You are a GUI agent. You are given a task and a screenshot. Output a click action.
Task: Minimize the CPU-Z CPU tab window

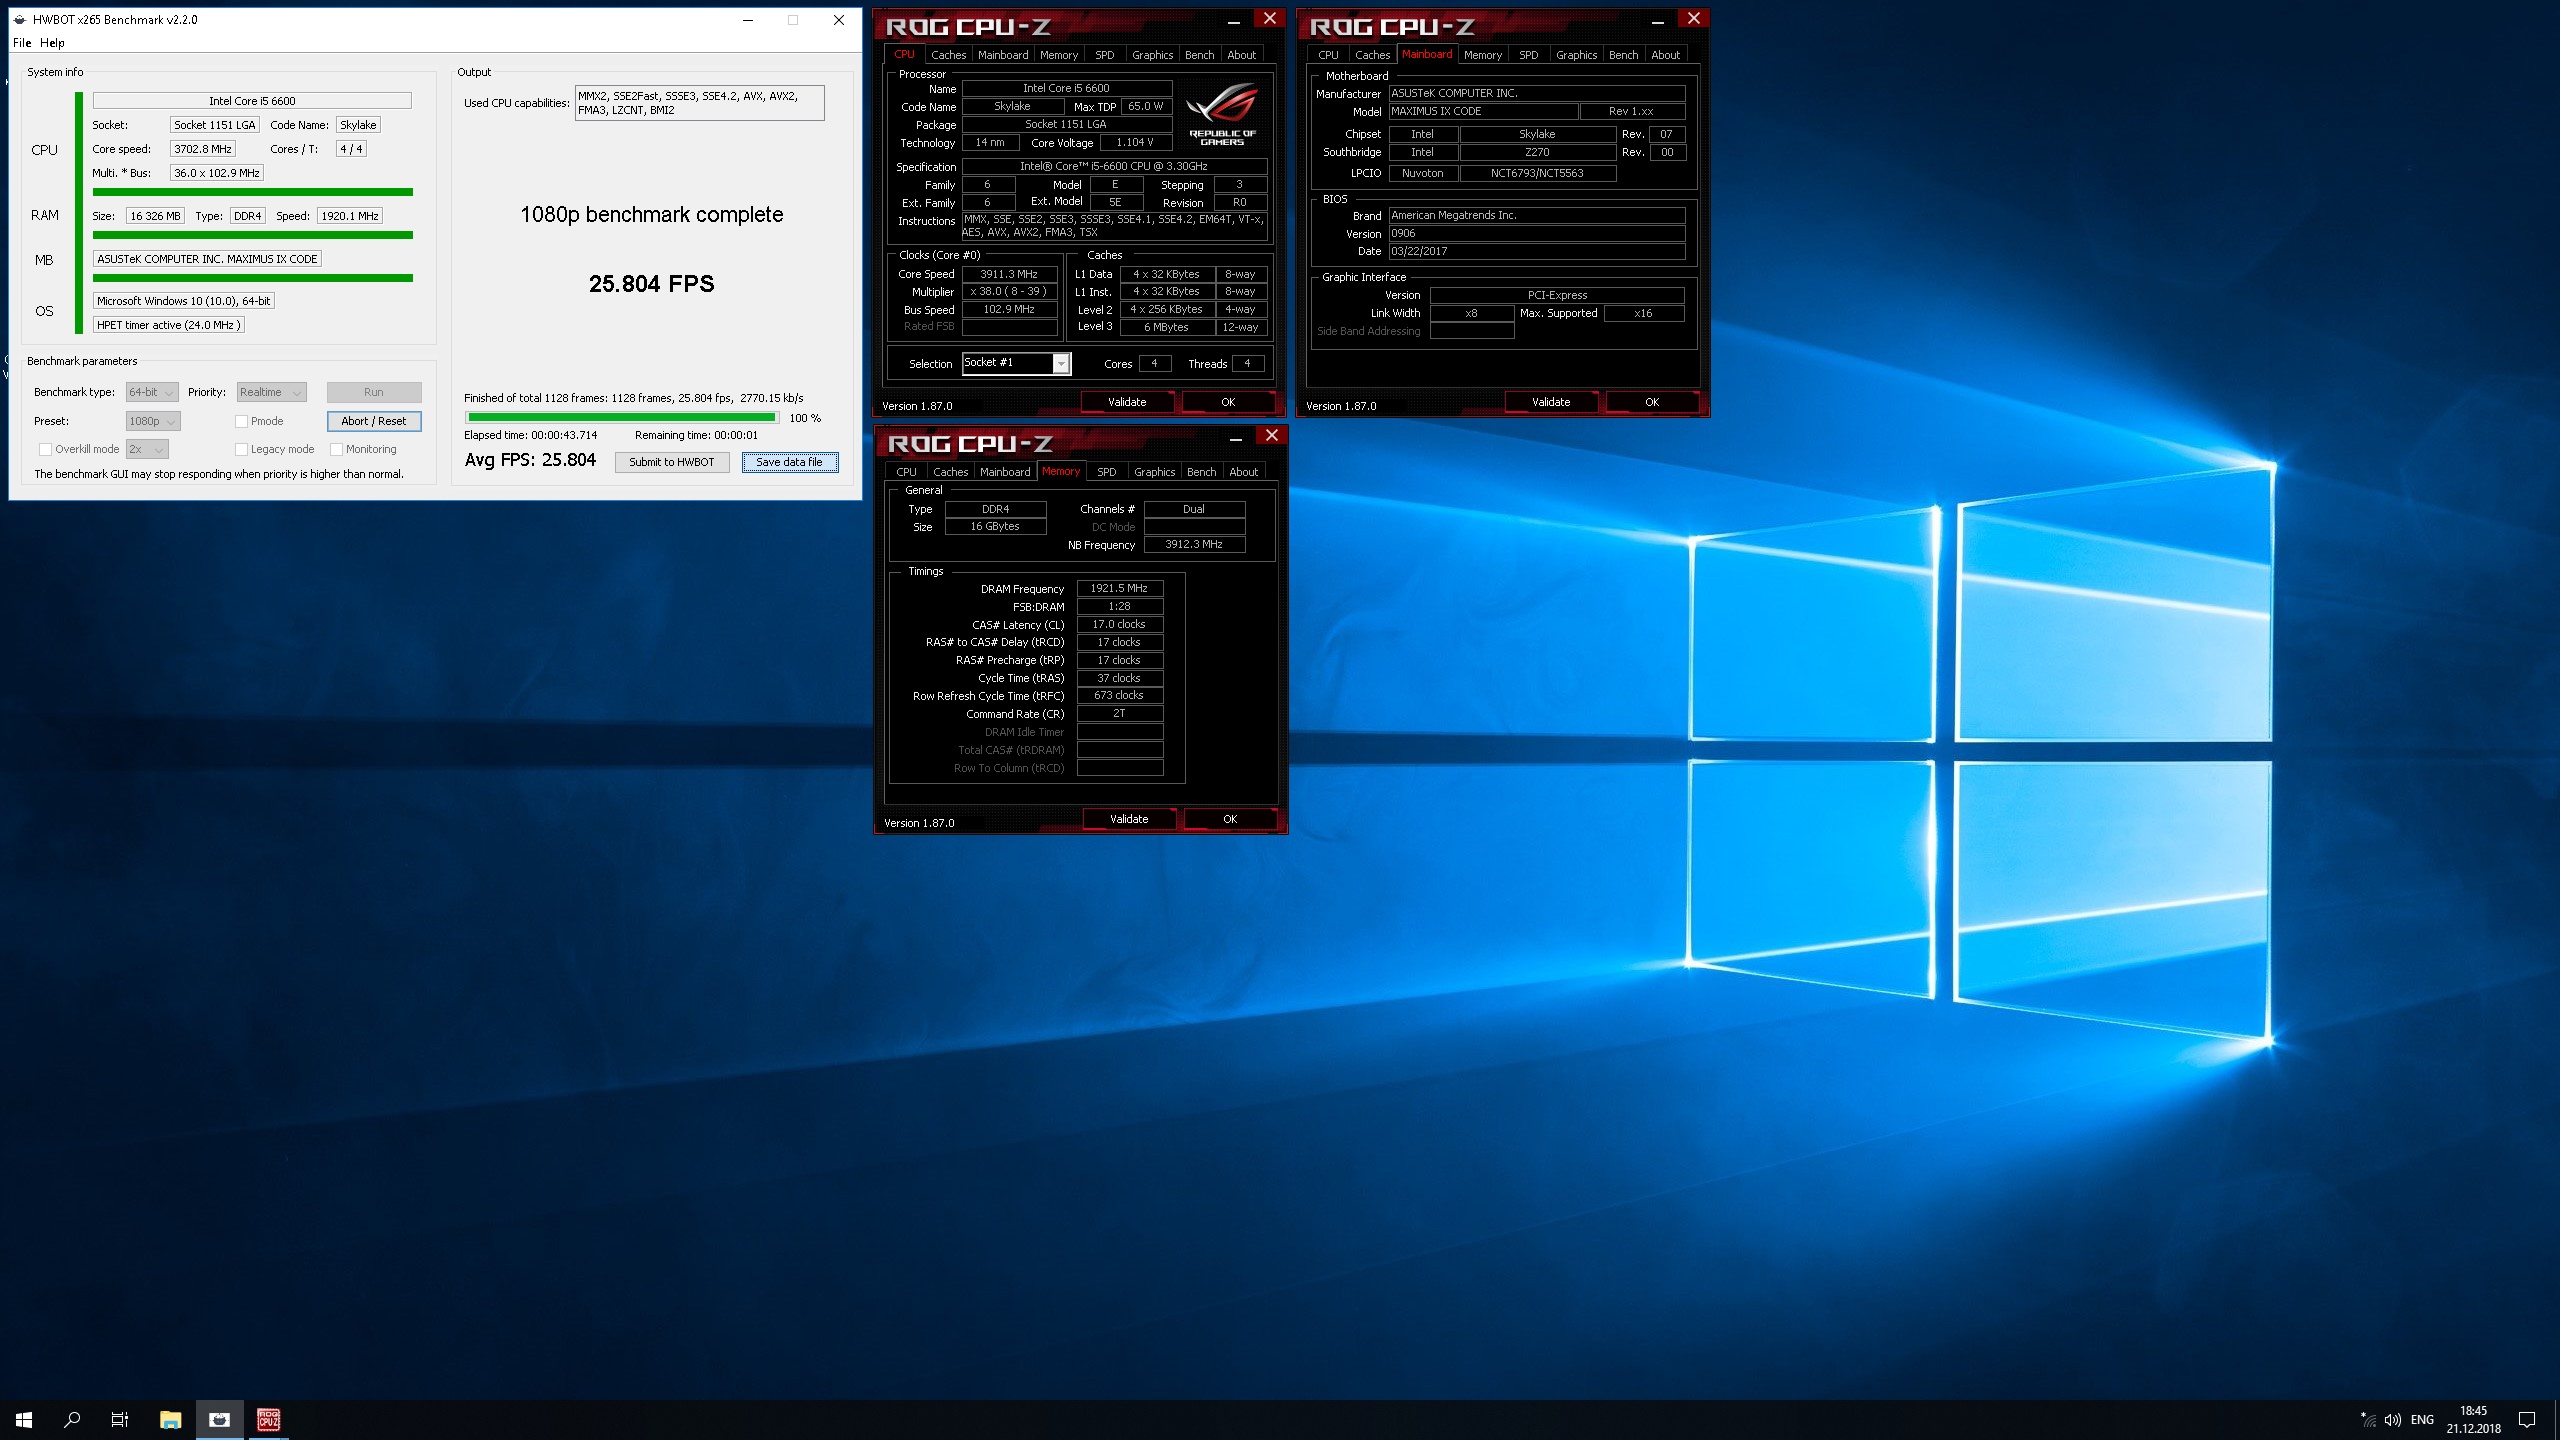point(1234,20)
